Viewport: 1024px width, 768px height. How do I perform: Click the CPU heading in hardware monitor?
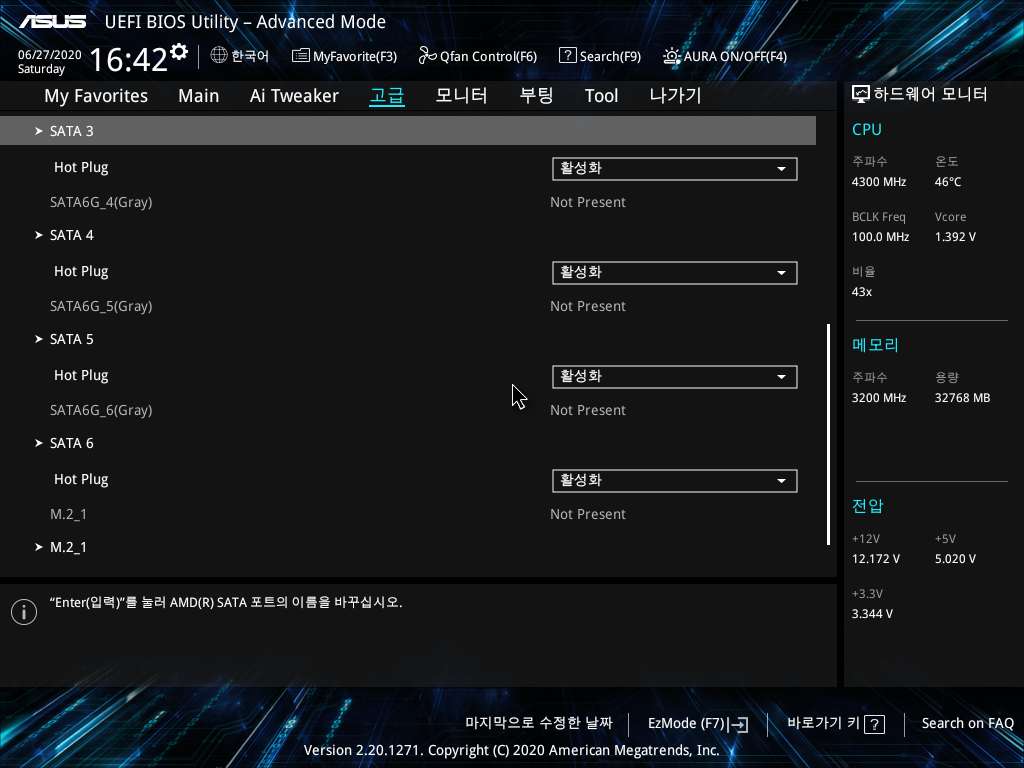867,129
